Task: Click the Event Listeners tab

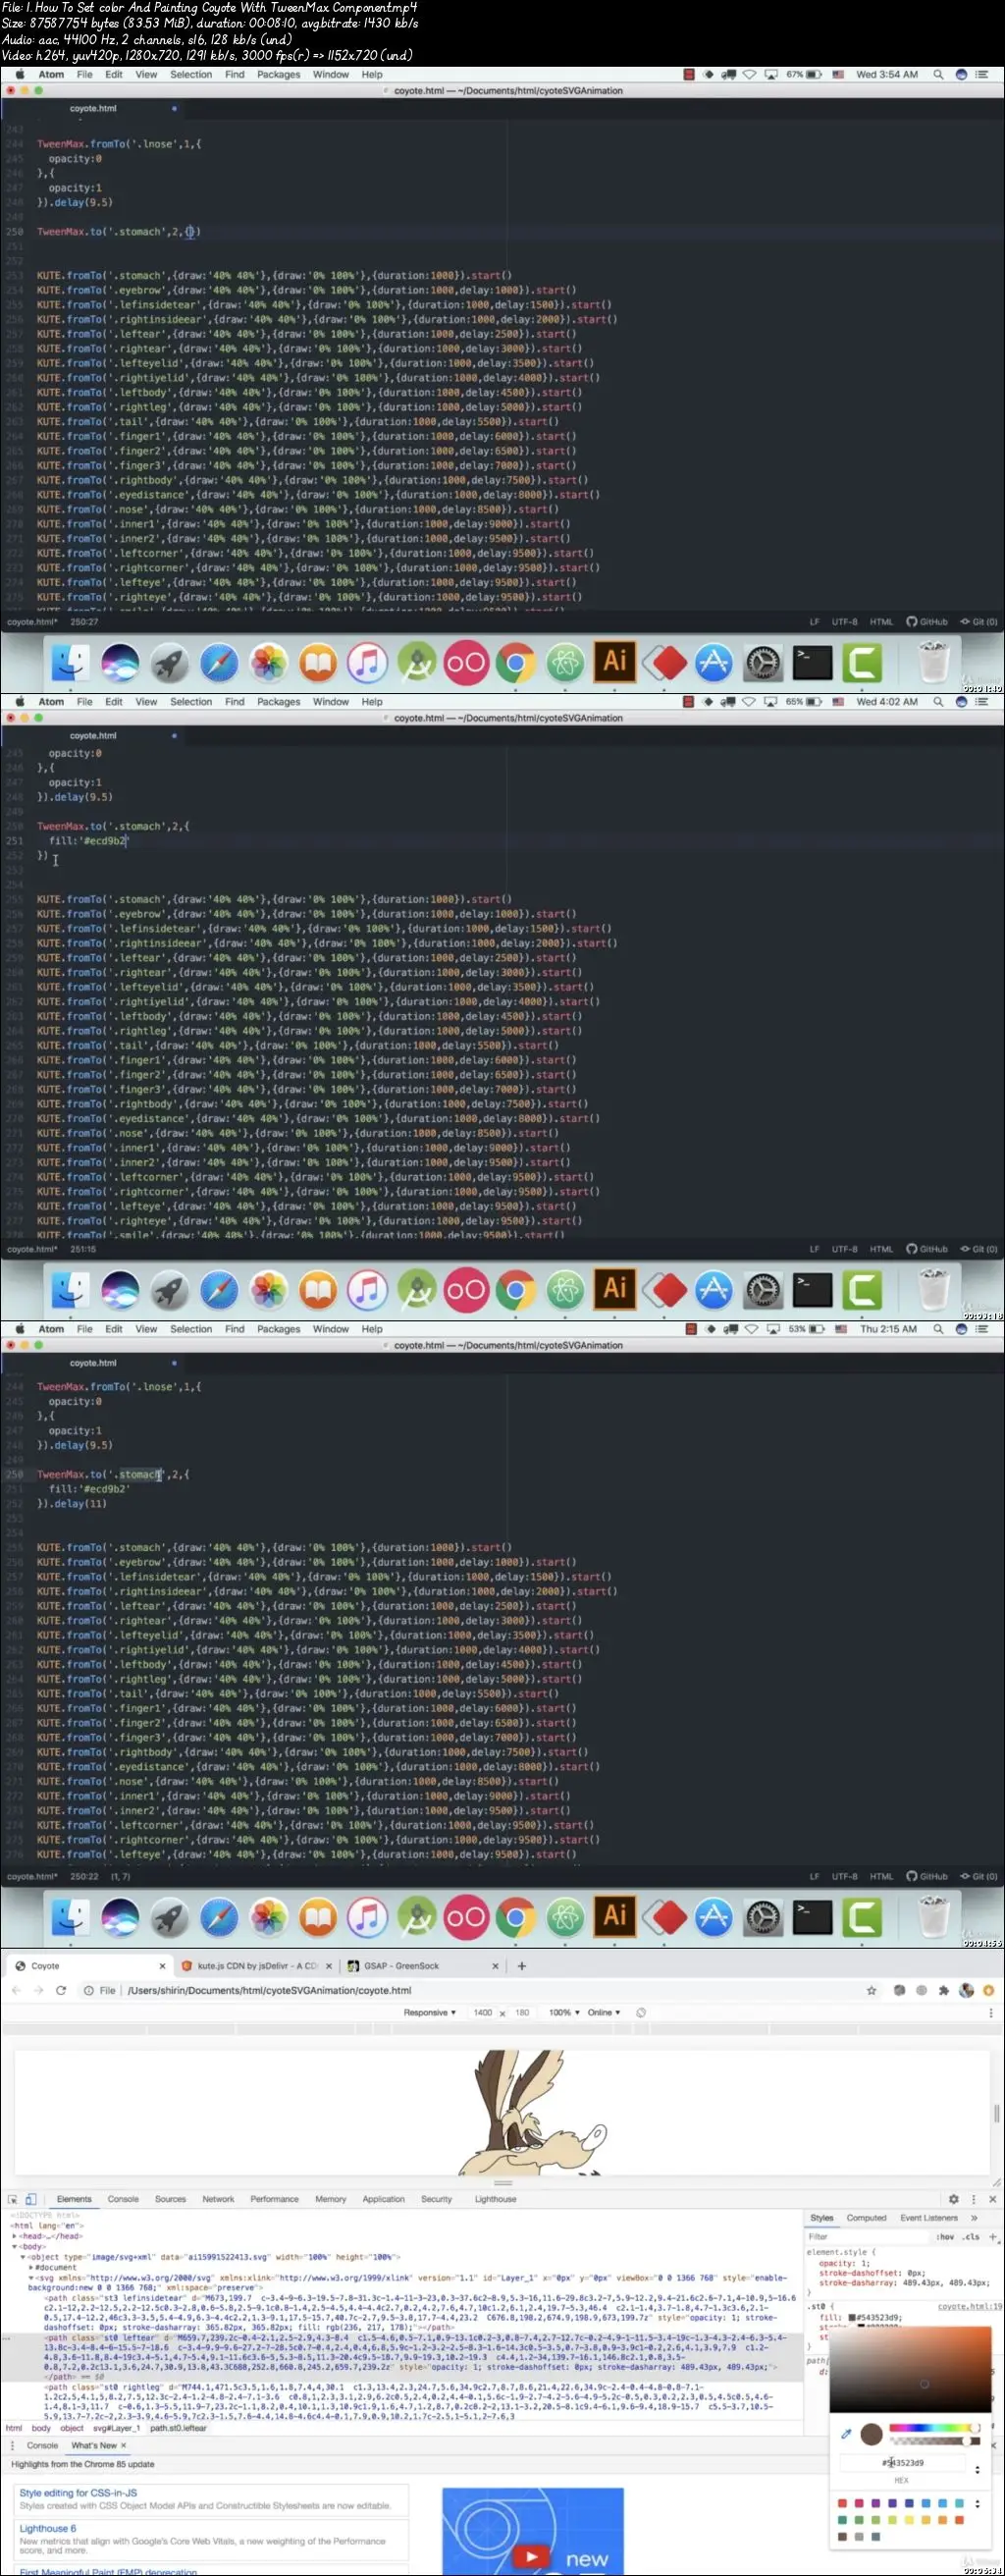Action: 929,2218
